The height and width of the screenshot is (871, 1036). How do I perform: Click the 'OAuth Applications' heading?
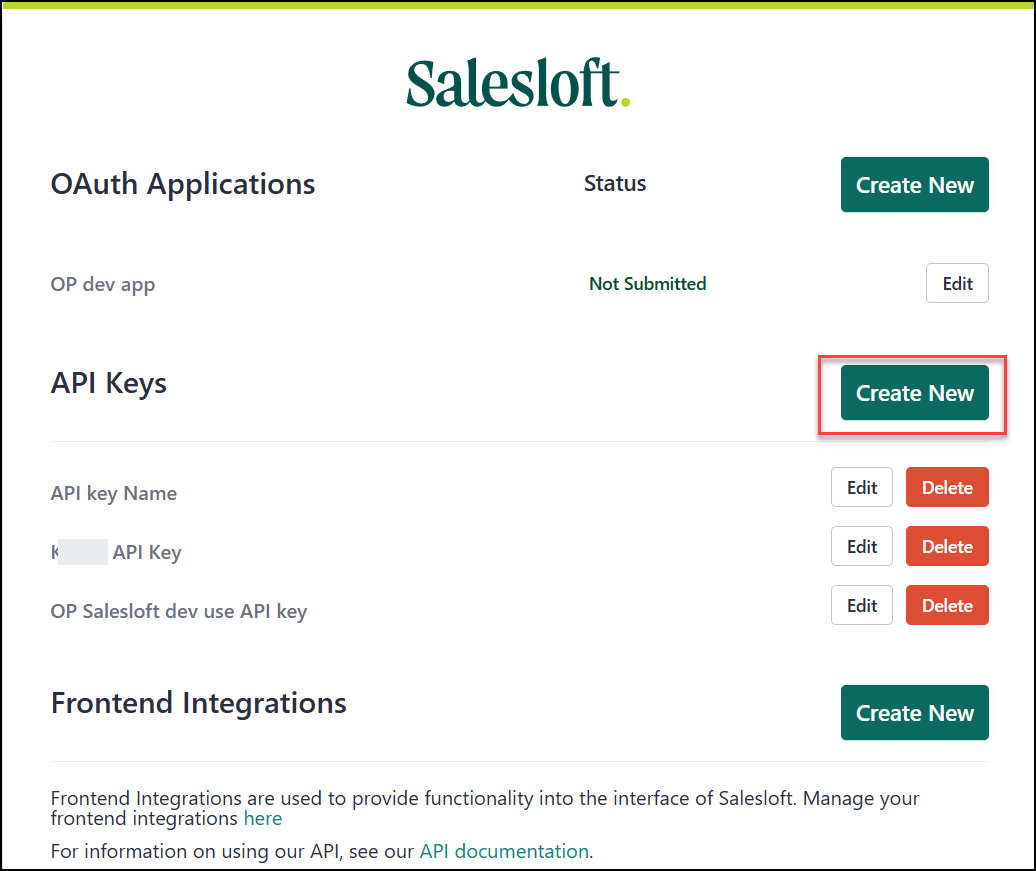183,184
